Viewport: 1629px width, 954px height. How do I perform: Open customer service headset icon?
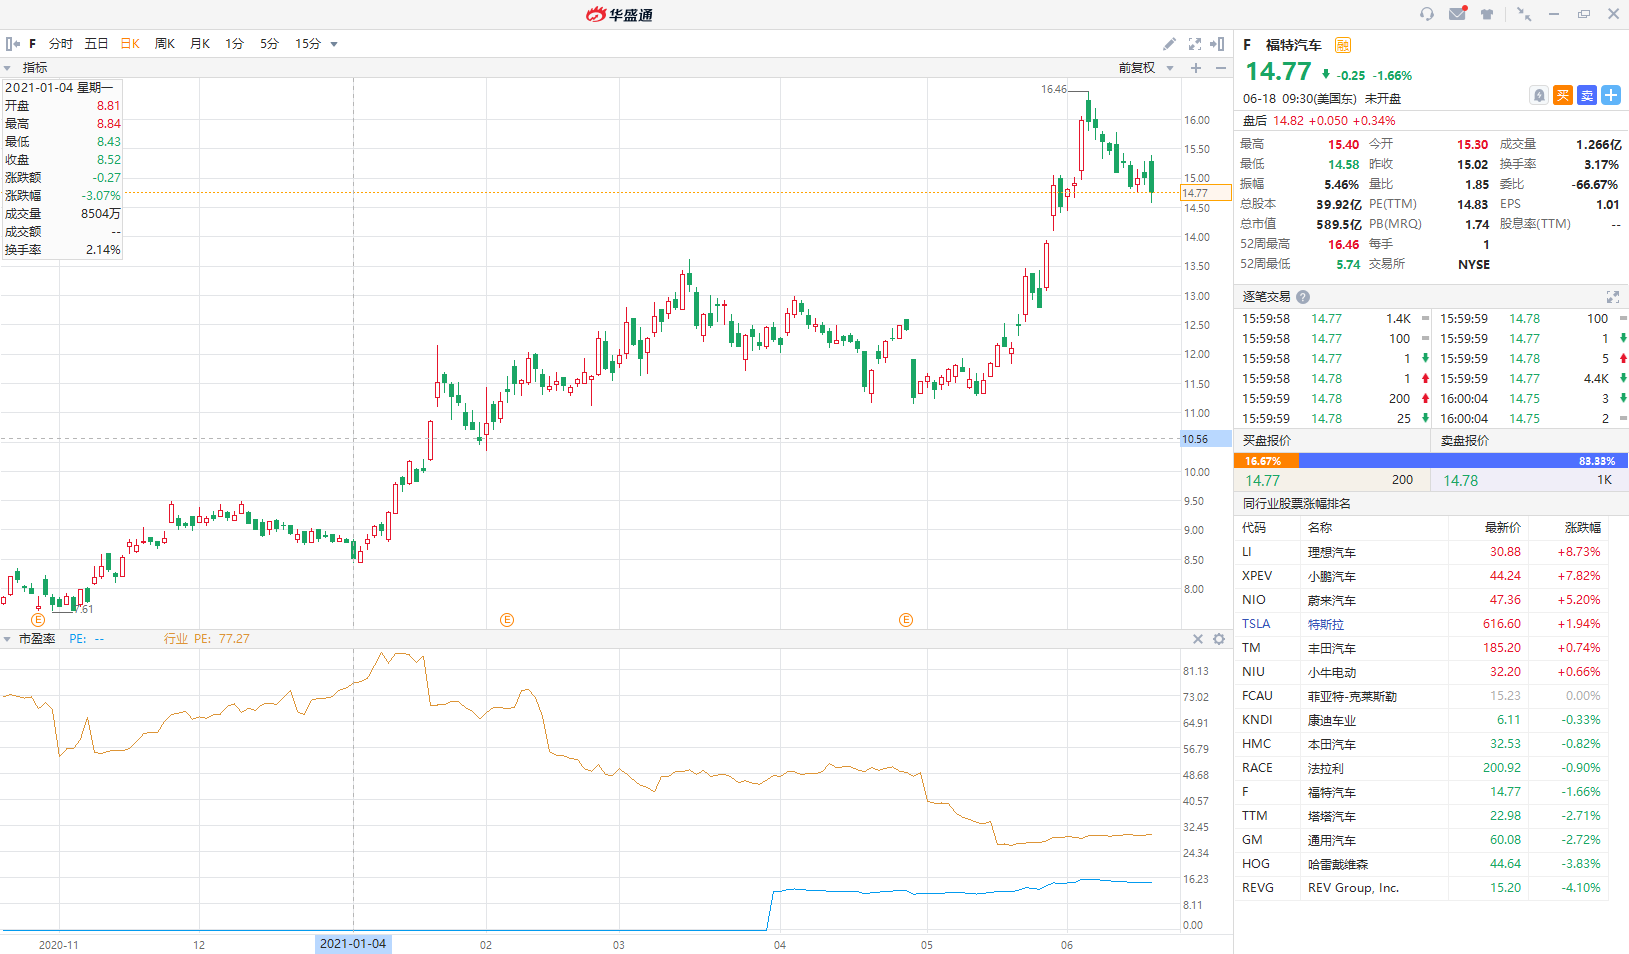(x=1427, y=14)
